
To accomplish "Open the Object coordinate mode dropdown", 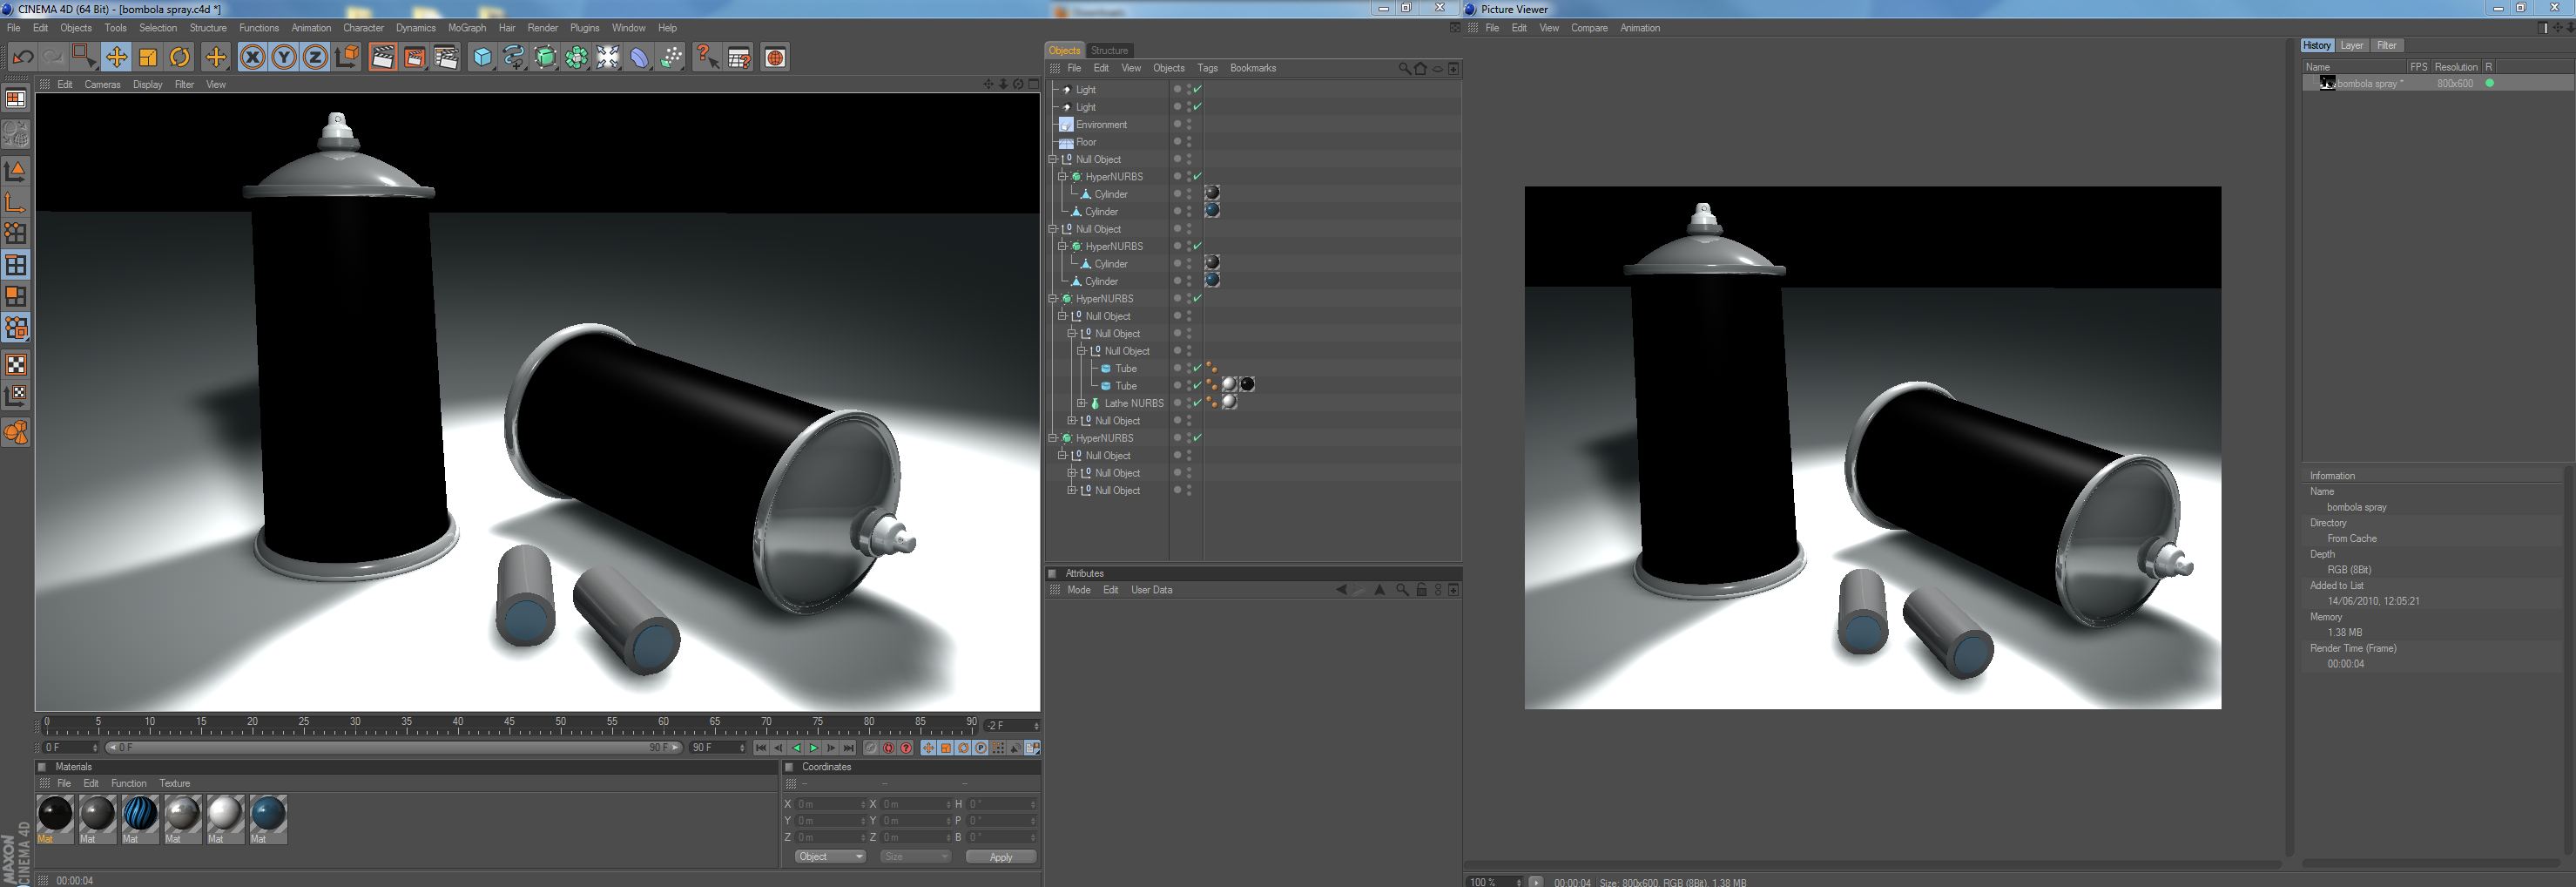I will point(830,857).
